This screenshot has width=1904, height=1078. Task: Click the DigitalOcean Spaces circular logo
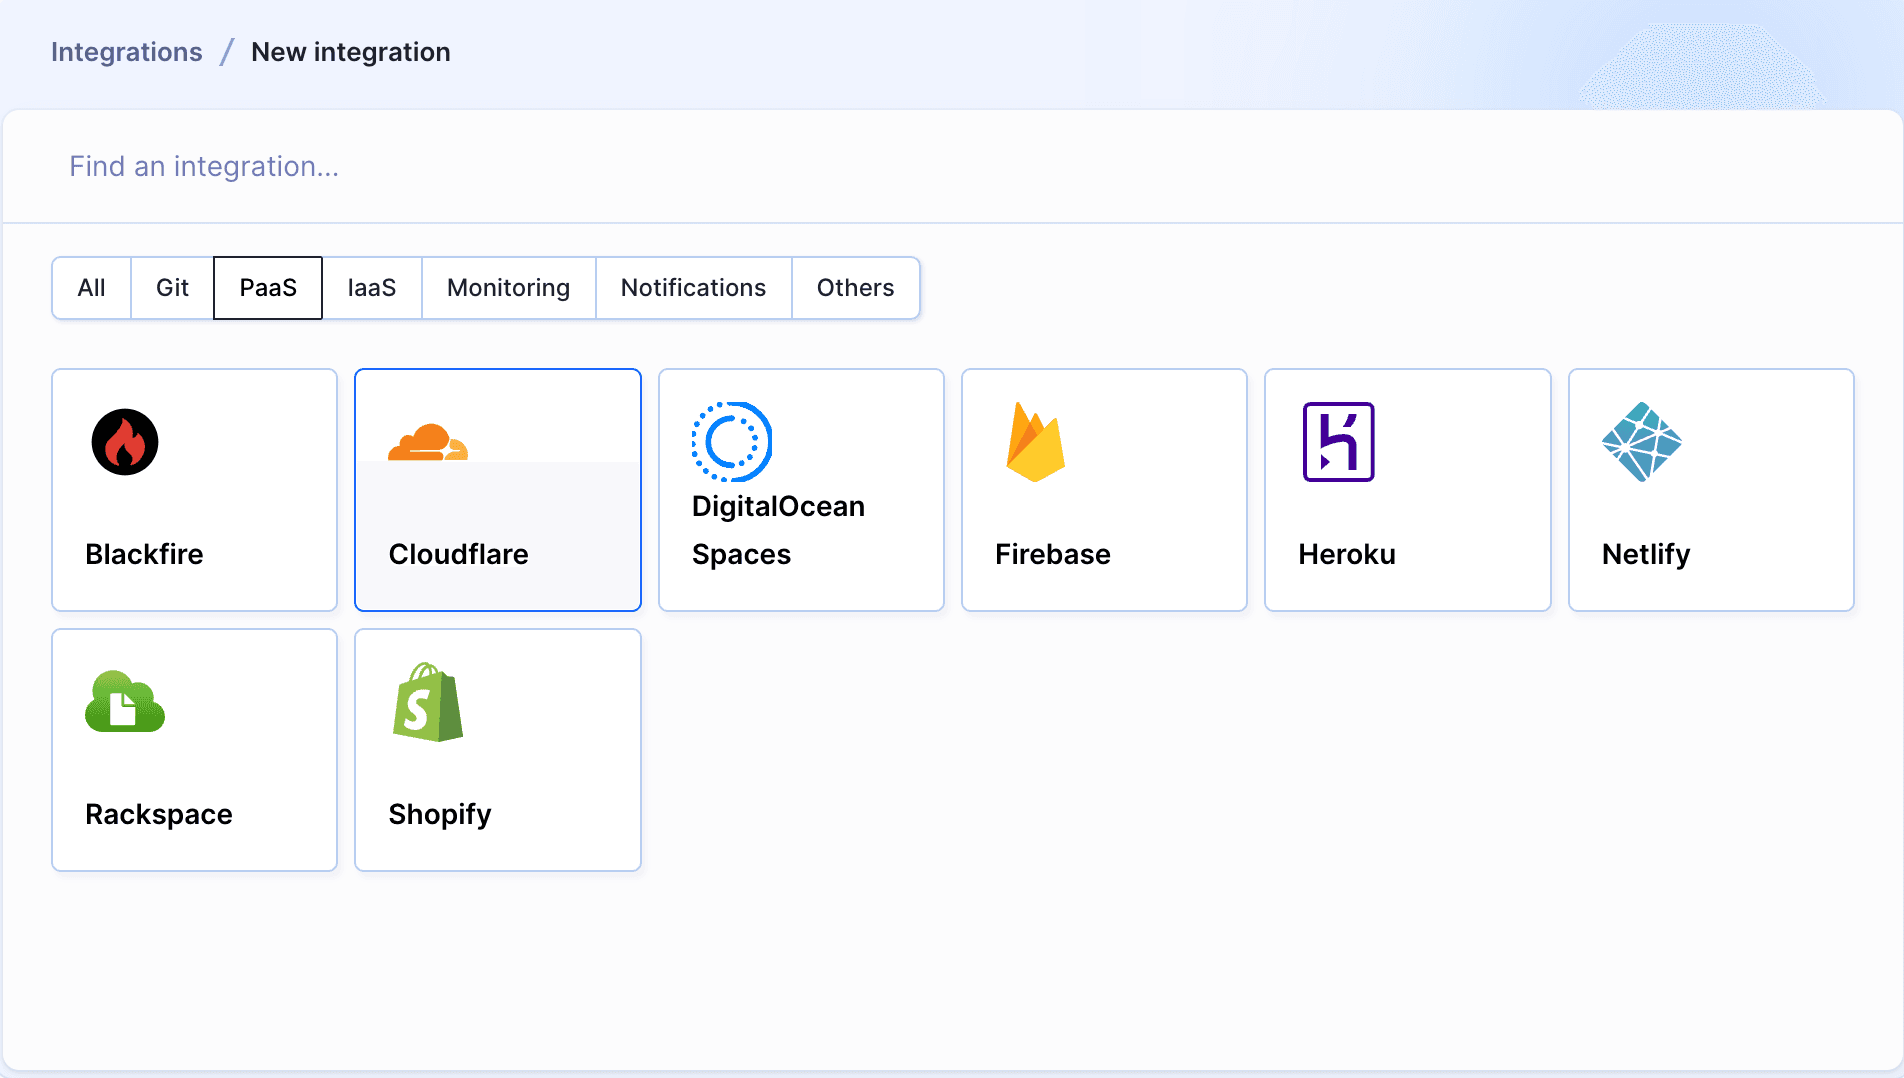point(732,442)
